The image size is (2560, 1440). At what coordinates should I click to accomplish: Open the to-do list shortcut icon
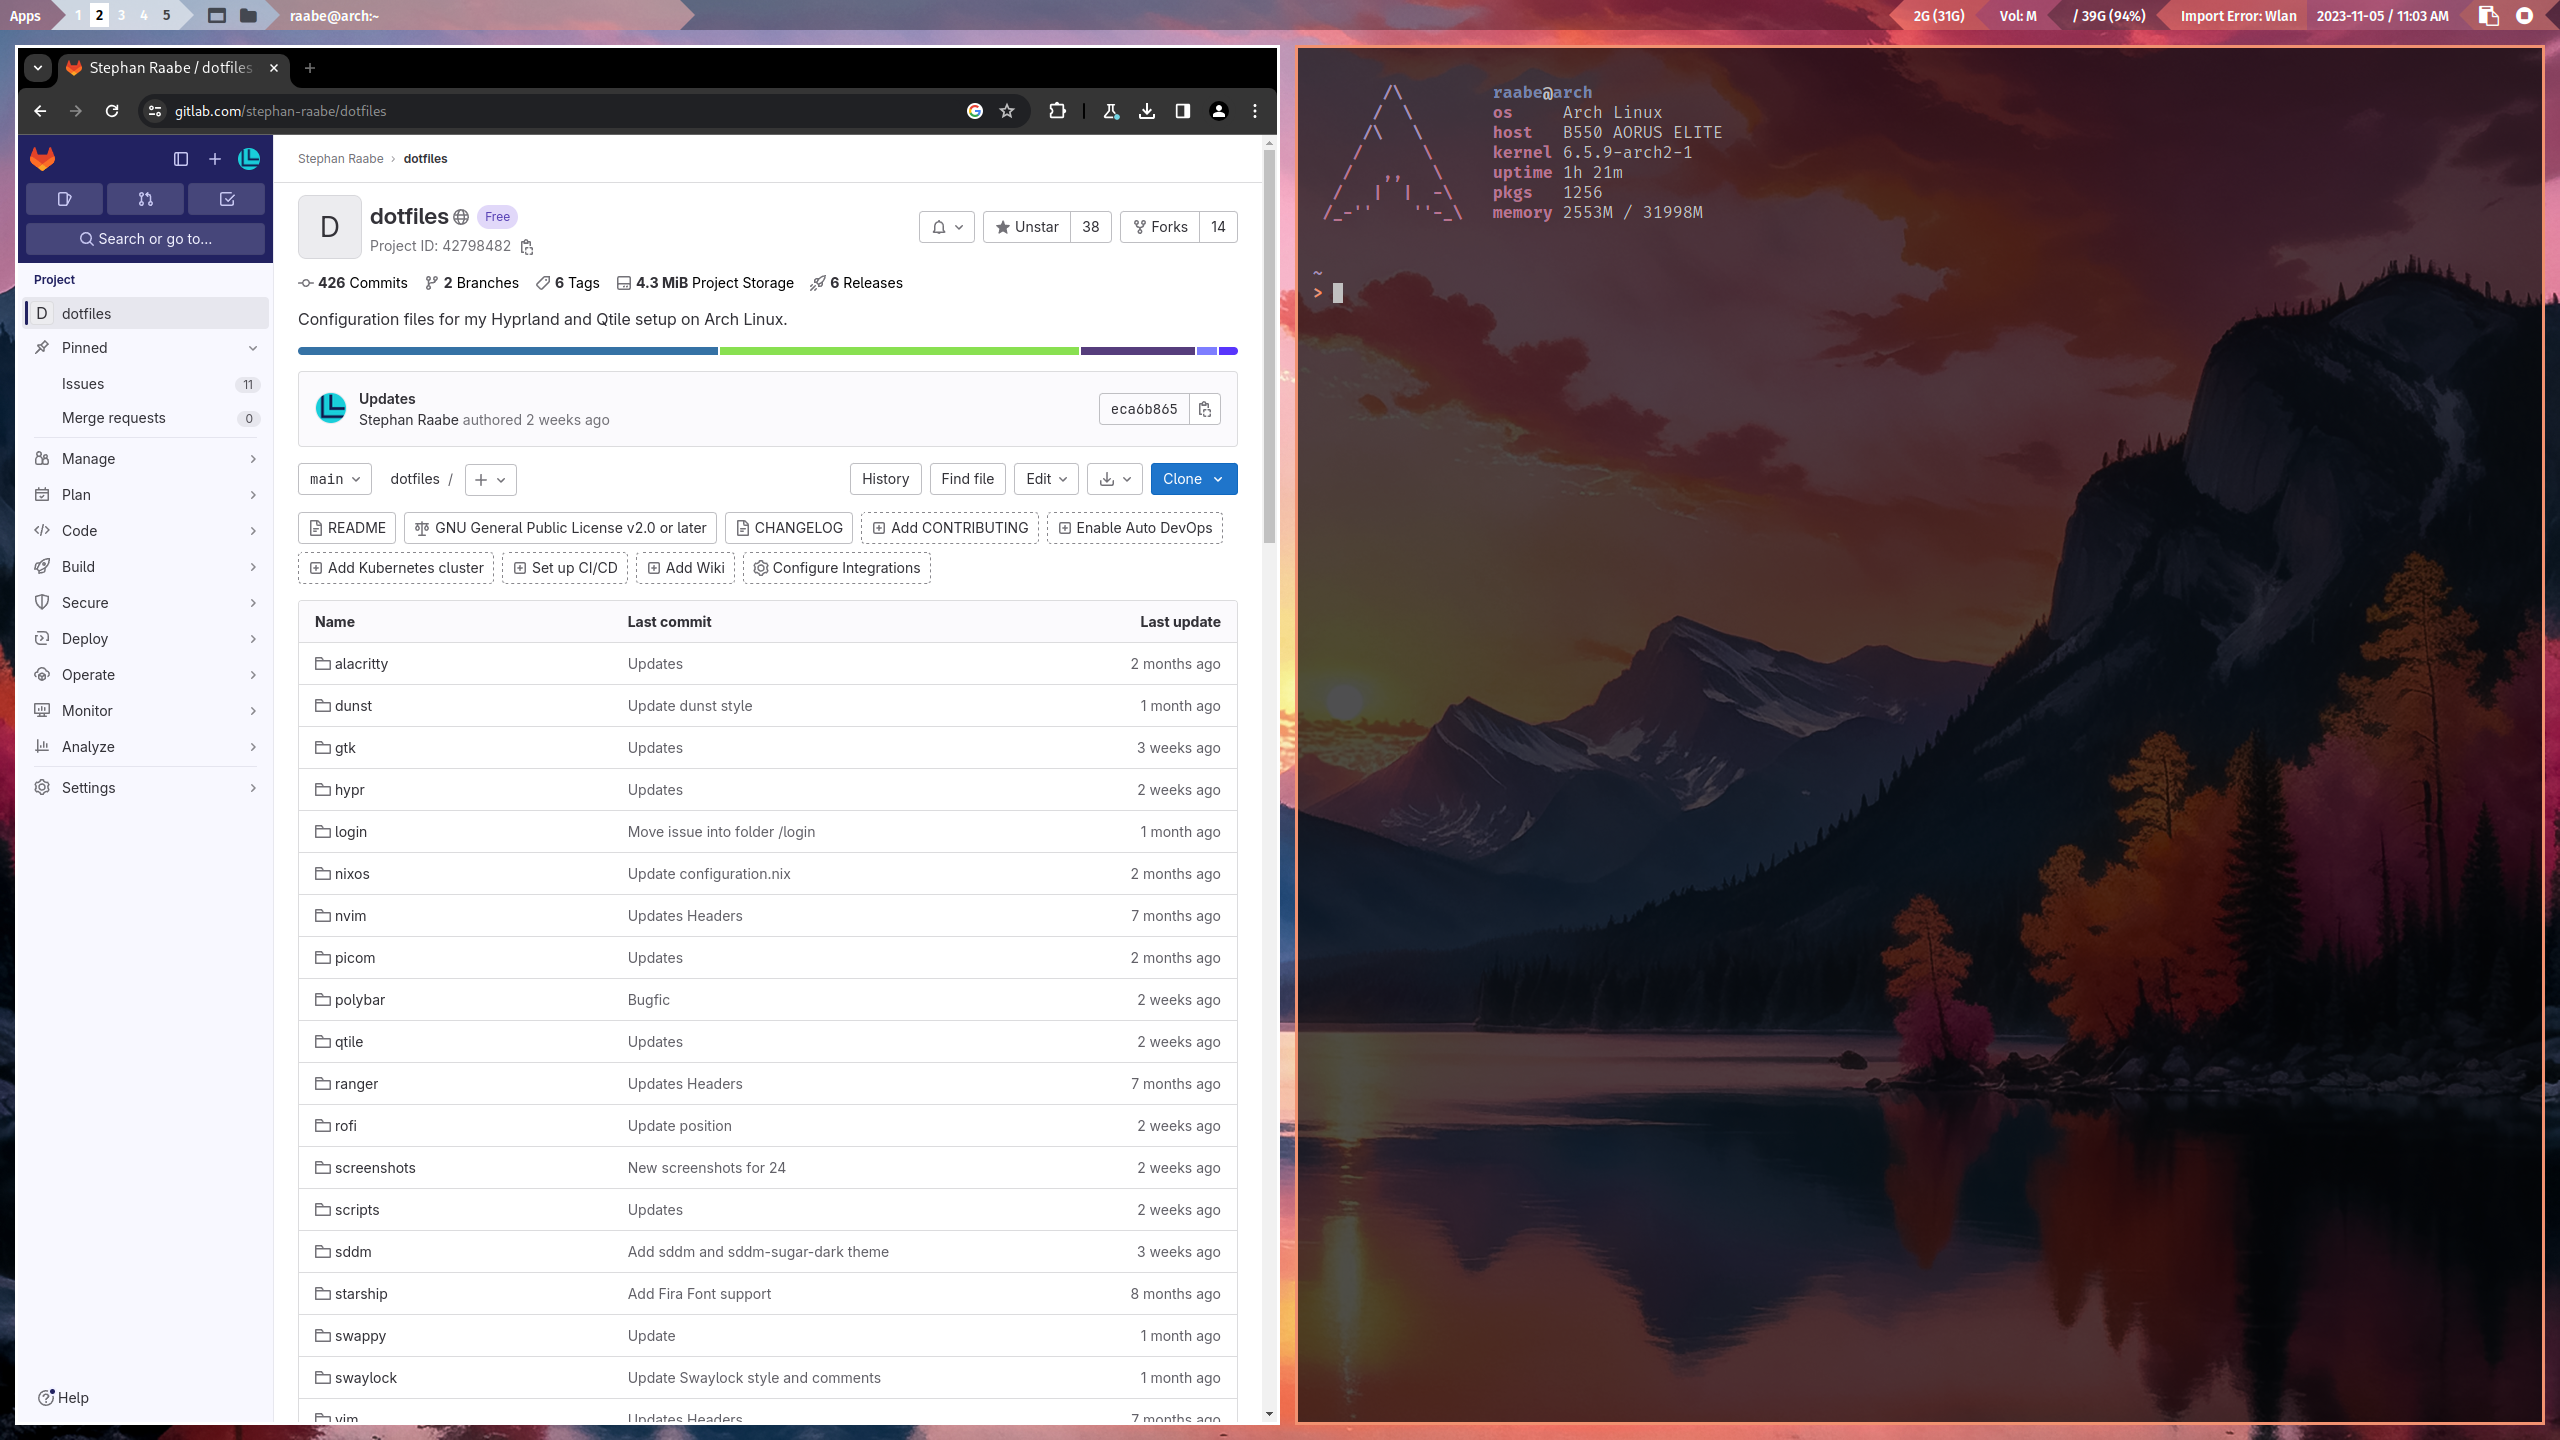pyautogui.click(x=227, y=199)
